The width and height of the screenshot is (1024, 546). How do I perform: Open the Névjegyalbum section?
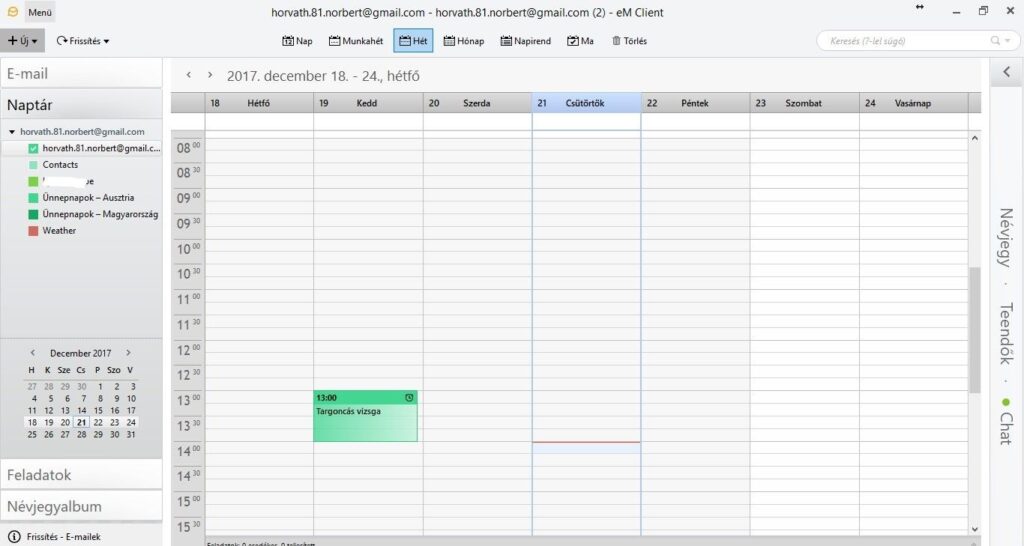pos(81,506)
